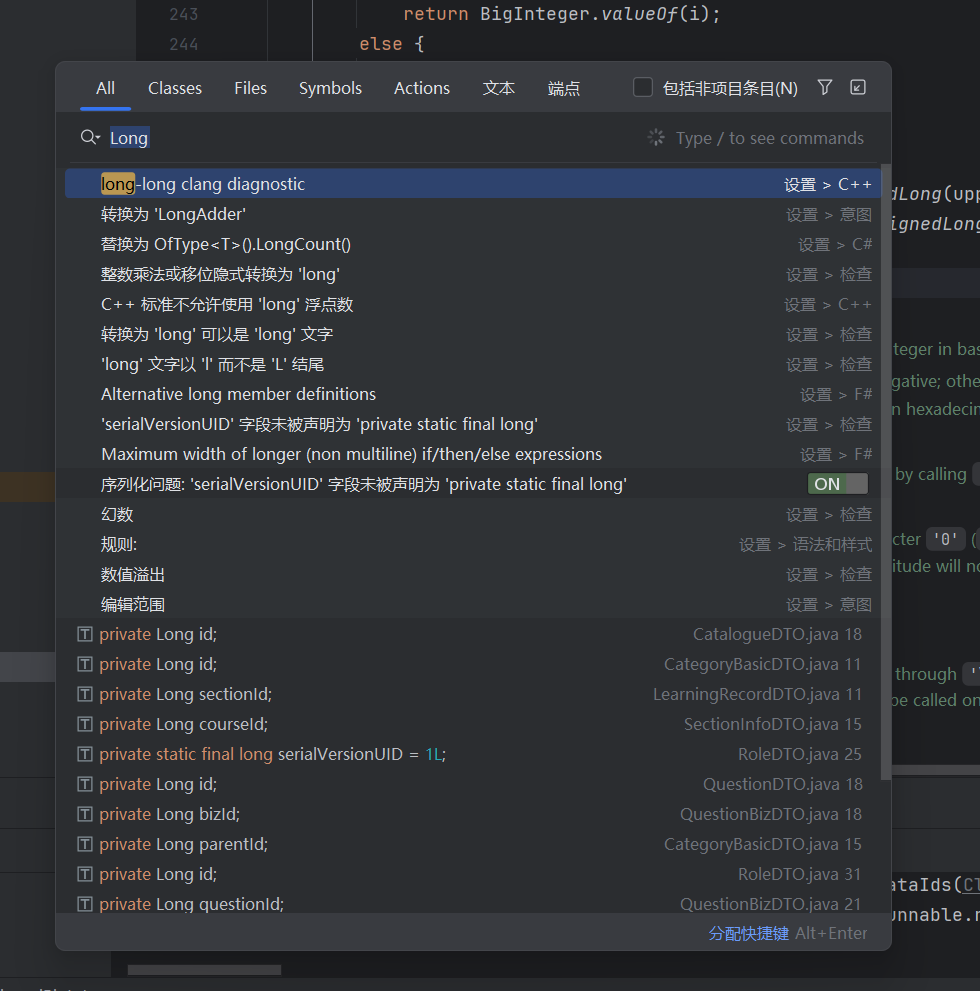
Task: Click text icon beside QuestionDTO.java 18 result
Action: pyautogui.click(x=85, y=784)
